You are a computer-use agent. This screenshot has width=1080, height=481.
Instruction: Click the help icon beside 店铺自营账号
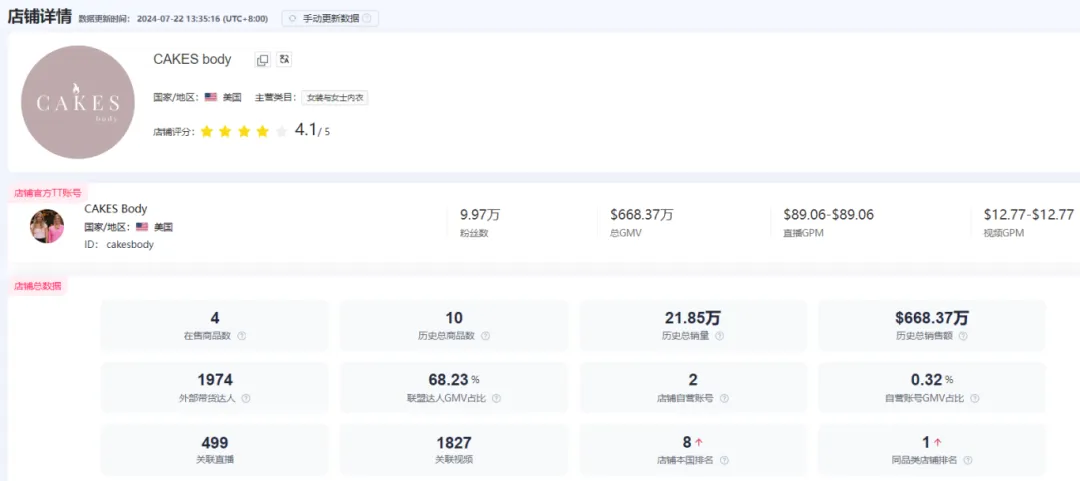point(724,398)
